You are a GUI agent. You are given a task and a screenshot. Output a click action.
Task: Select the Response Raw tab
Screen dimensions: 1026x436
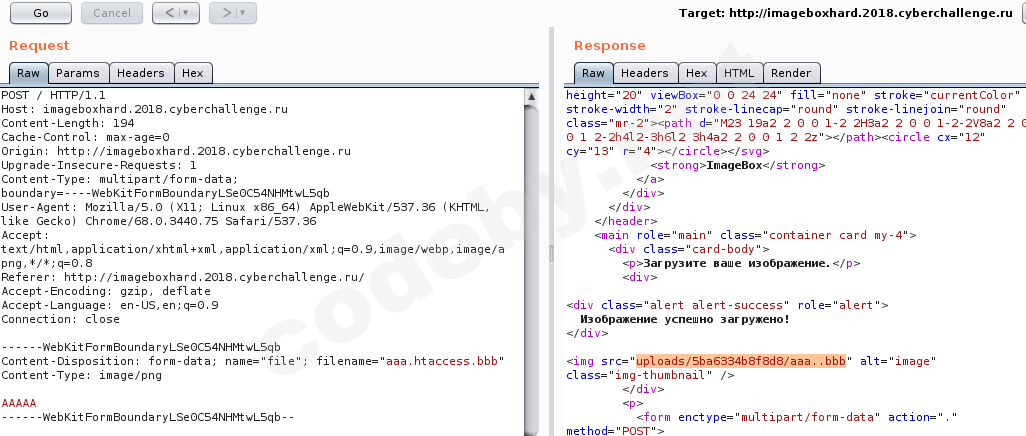tap(593, 73)
